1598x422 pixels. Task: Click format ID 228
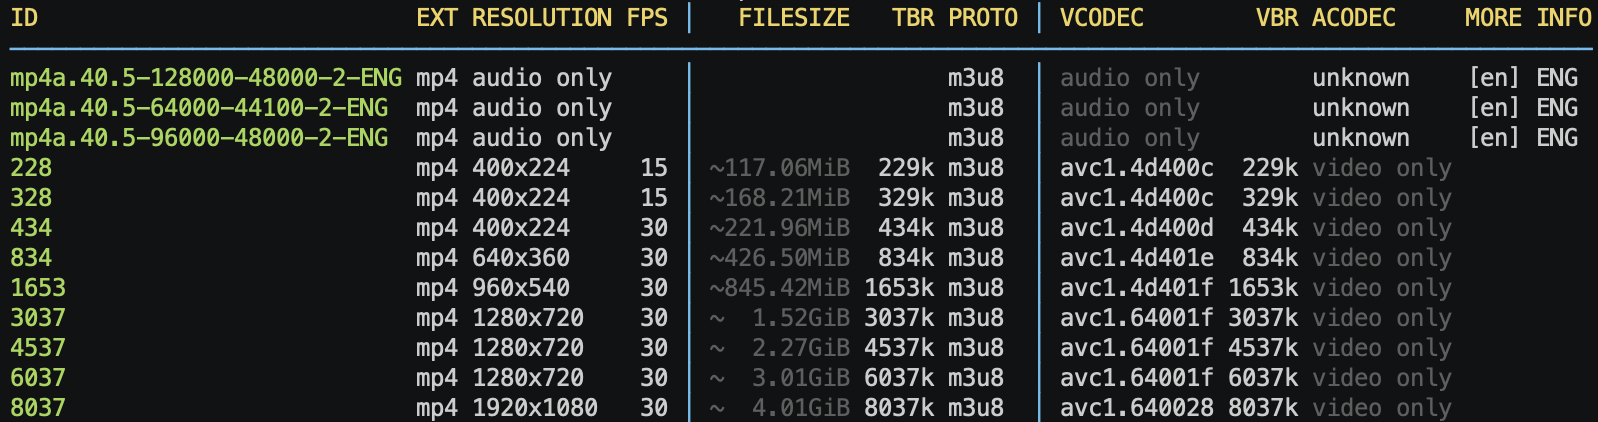point(31,168)
